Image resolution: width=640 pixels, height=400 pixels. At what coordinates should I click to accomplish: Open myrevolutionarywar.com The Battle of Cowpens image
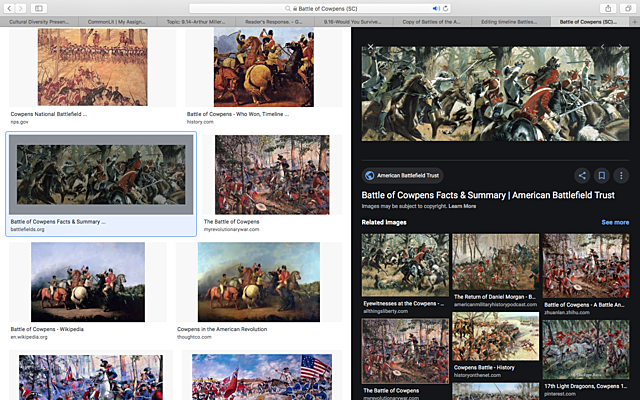272,175
